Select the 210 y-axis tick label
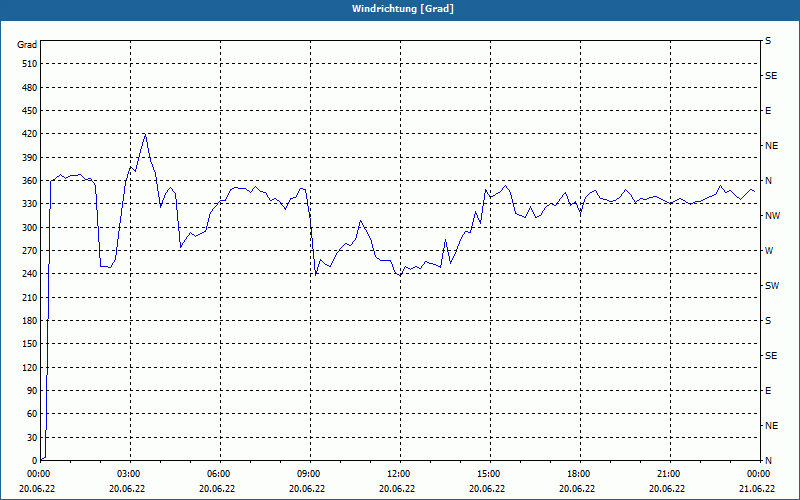This screenshot has height=500, width=800. [x=30, y=297]
